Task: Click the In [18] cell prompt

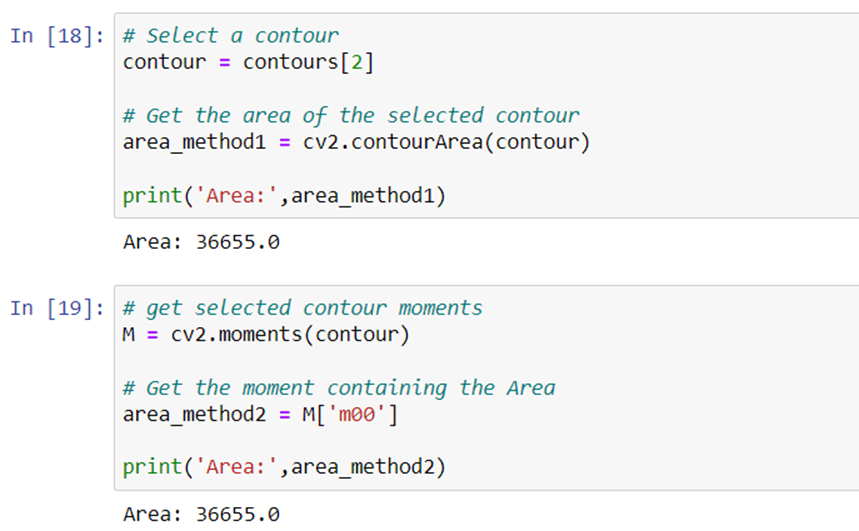Action: (x=57, y=36)
